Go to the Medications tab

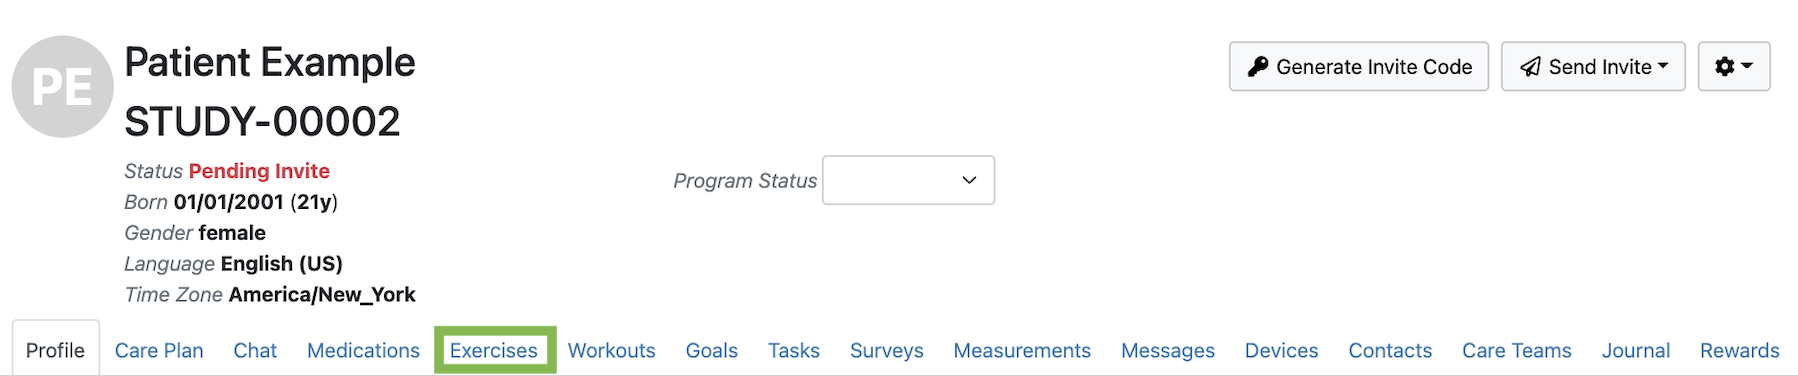(363, 351)
